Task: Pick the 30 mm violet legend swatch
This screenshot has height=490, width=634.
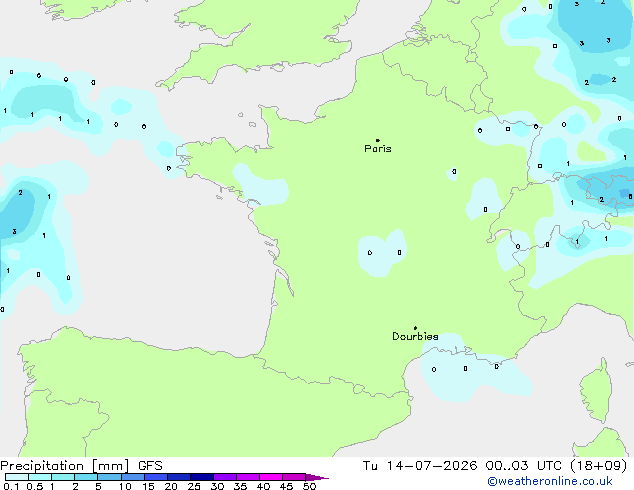Action: (x=225, y=477)
